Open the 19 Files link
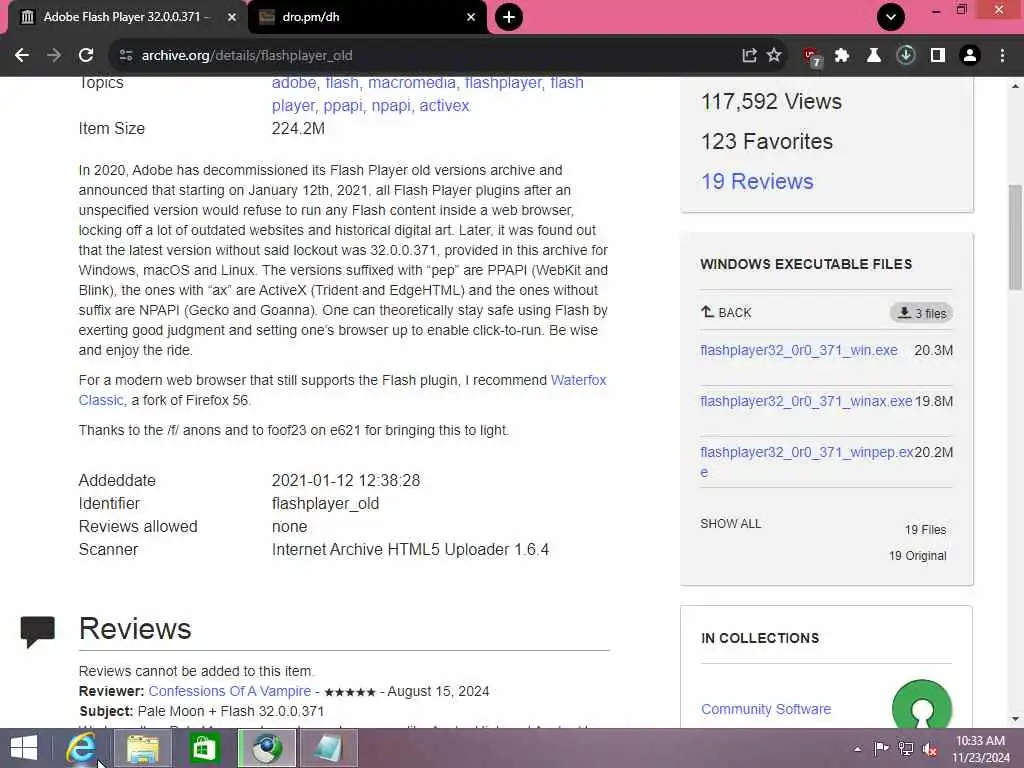The height and width of the screenshot is (768, 1024). pyautogui.click(x=925, y=530)
